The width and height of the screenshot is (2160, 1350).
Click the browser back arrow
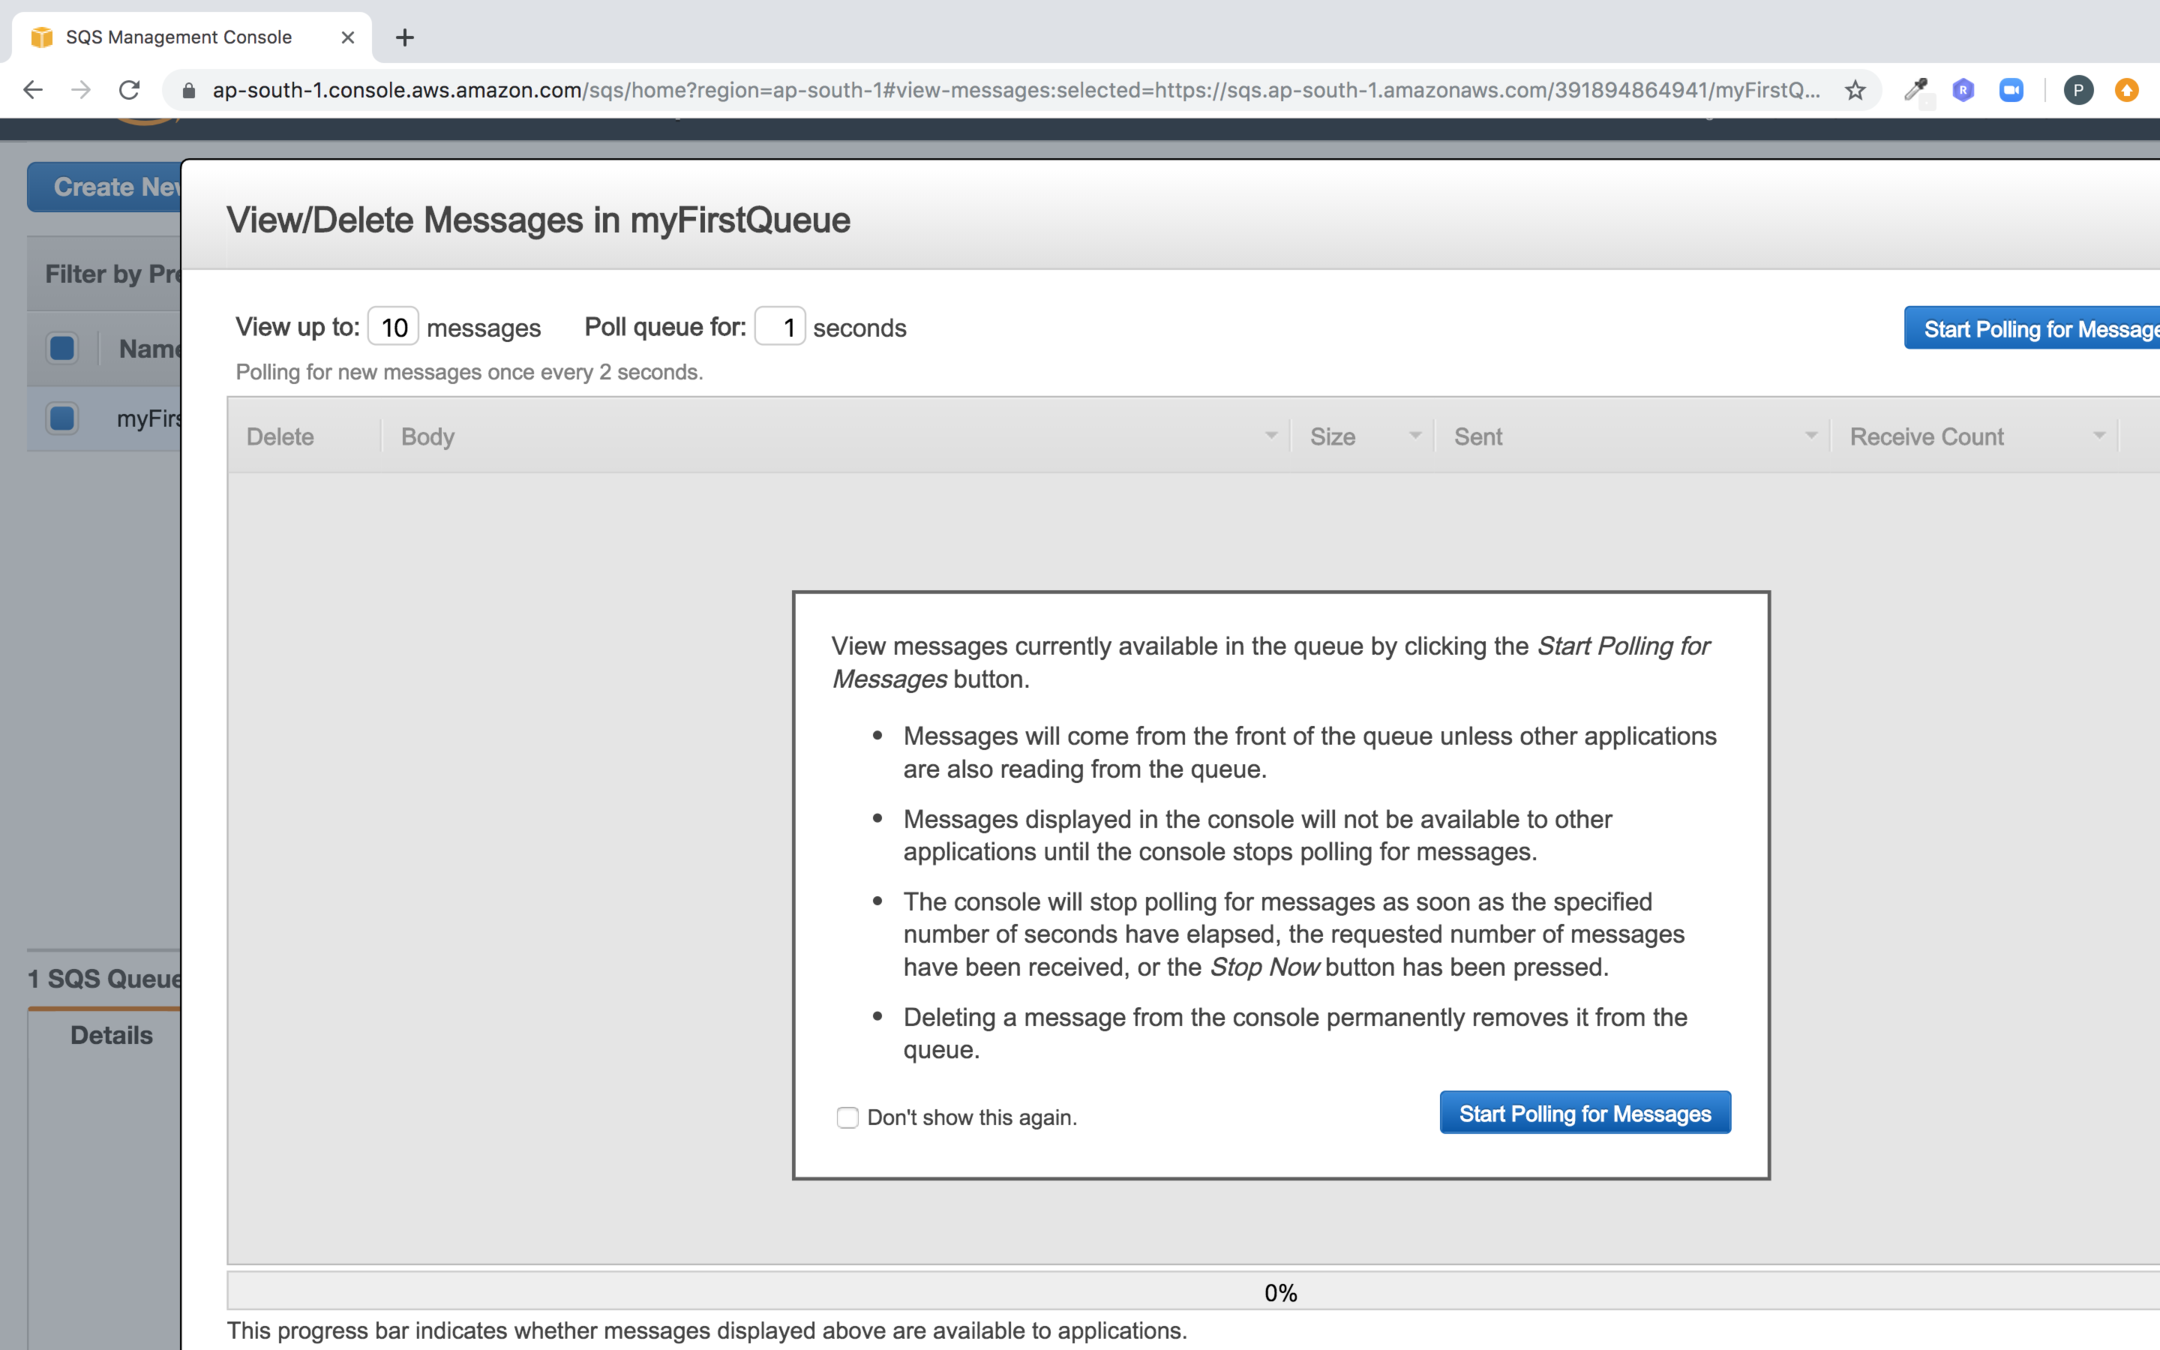click(33, 90)
